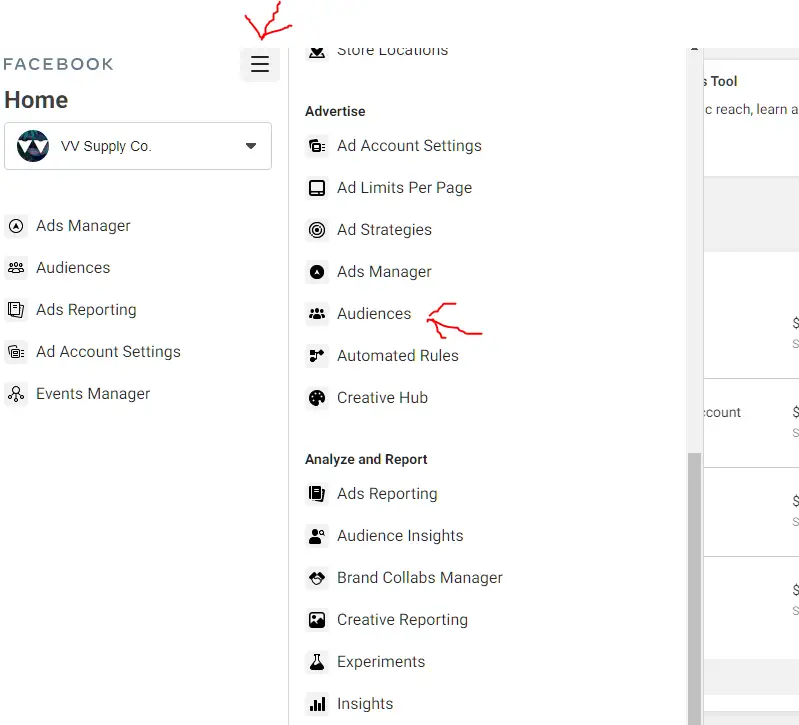The height and width of the screenshot is (725, 799).
Task: Click the VV Supply Co. logo avatar
Action: coord(33,146)
